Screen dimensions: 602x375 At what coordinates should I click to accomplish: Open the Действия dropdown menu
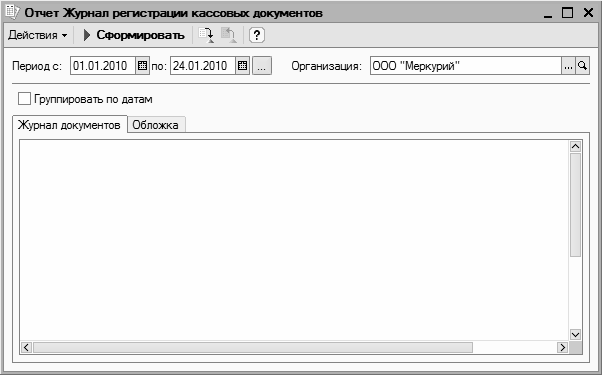tap(38, 35)
